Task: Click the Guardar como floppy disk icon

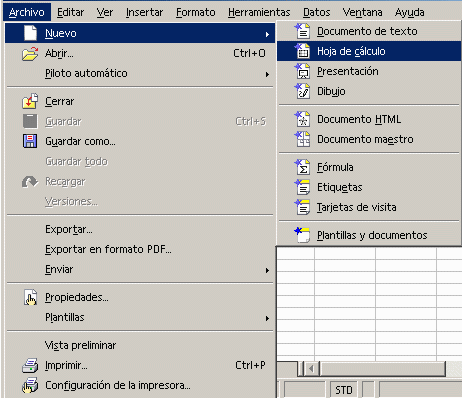Action: pos(30,141)
